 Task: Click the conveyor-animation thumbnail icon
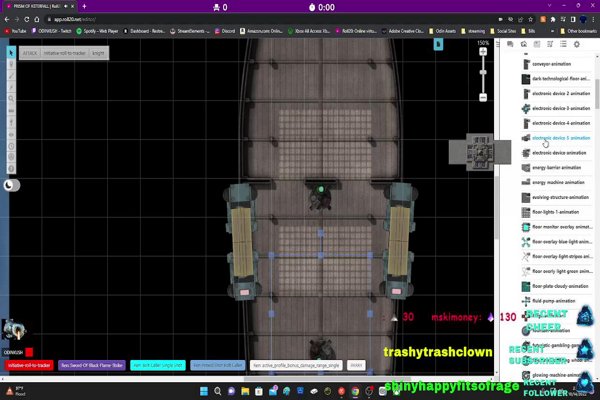526,64
